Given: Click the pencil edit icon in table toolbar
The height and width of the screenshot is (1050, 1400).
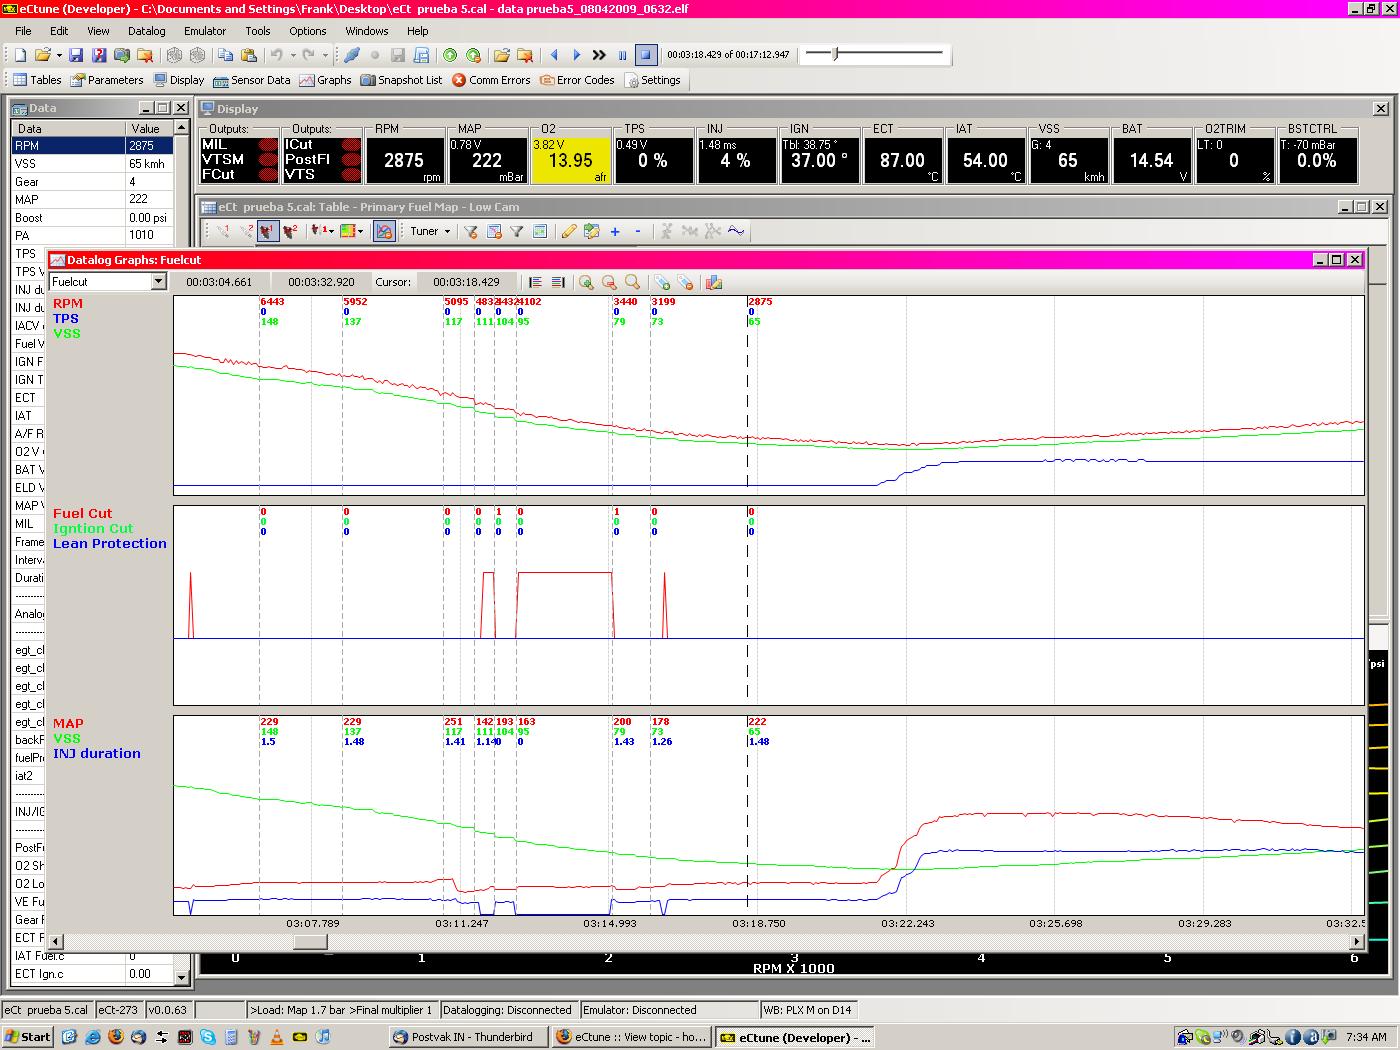Looking at the screenshot, I should click(x=569, y=231).
